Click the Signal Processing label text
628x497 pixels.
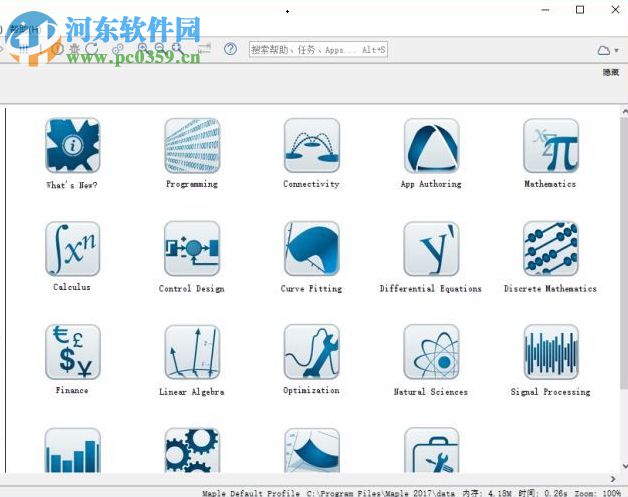coord(550,392)
